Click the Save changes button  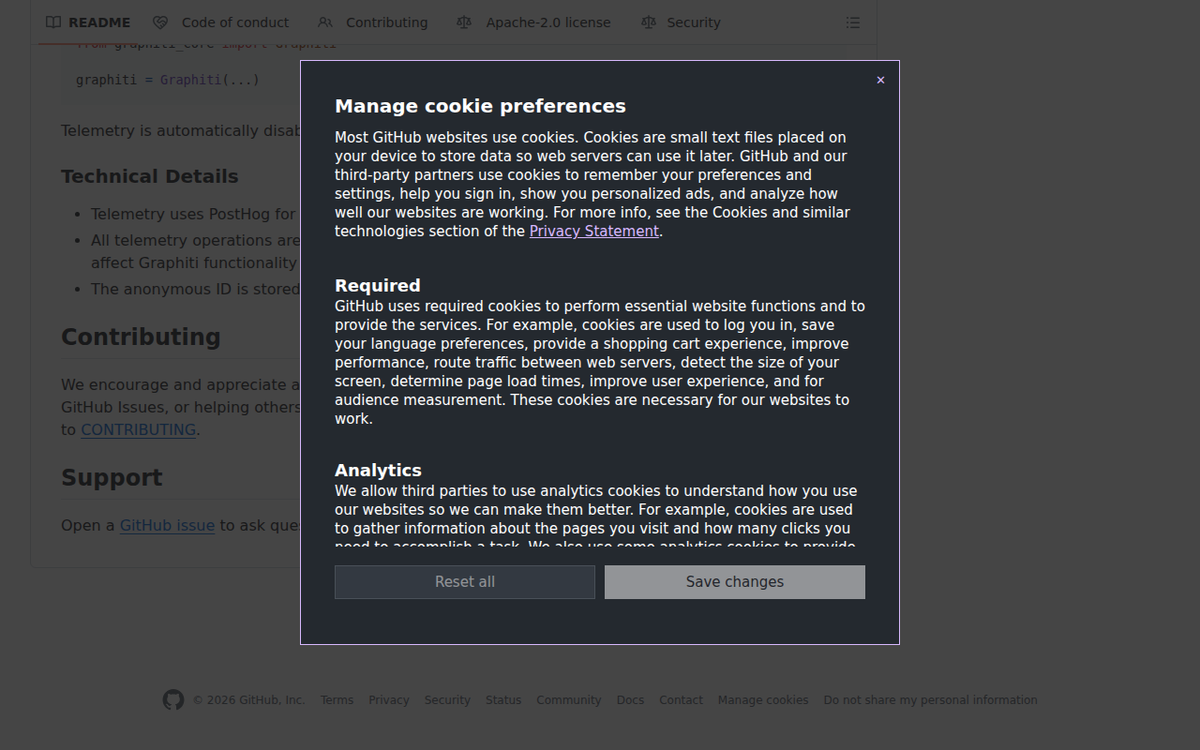click(735, 582)
